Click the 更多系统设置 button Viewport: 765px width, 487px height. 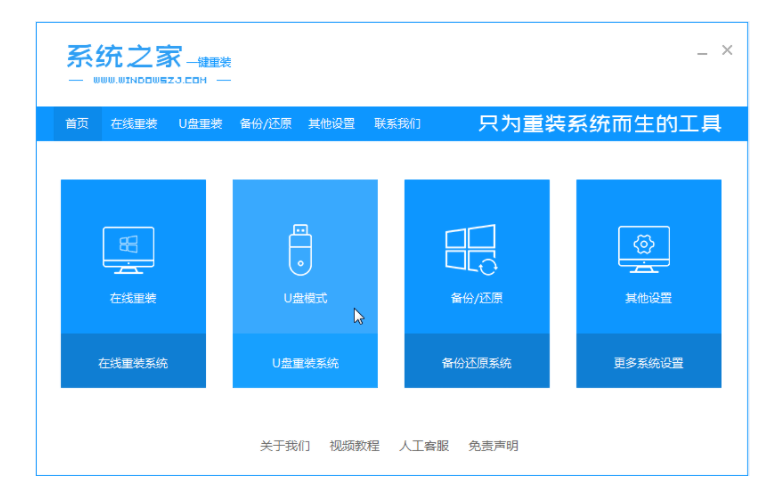tap(648, 361)
